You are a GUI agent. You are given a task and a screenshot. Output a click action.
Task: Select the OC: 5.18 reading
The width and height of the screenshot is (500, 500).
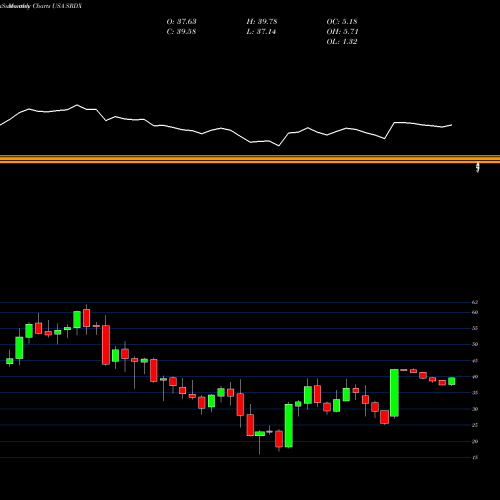coord(342,22)
